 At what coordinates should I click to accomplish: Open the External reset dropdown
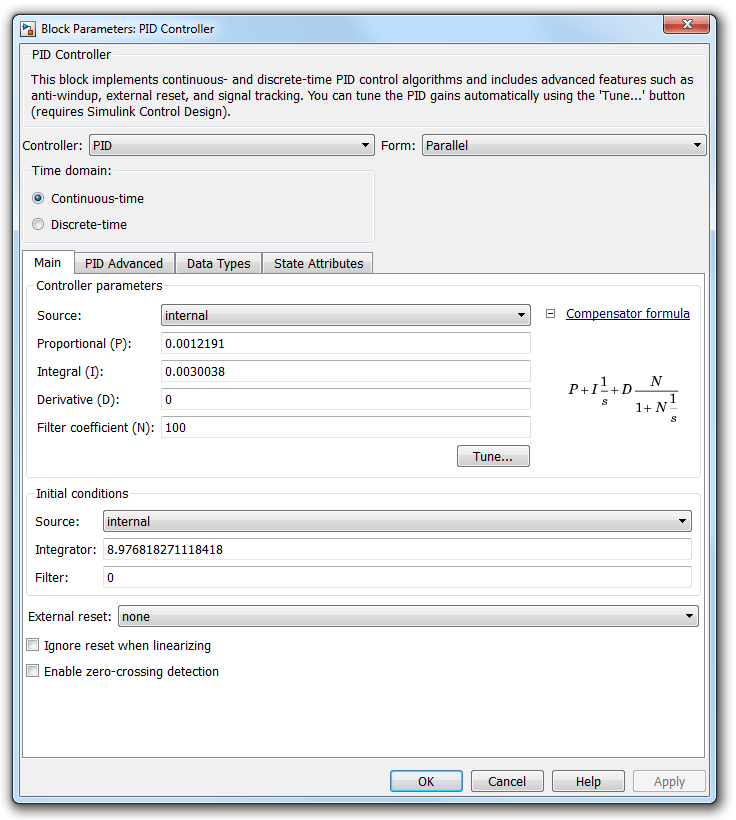(x=408, y=617)
